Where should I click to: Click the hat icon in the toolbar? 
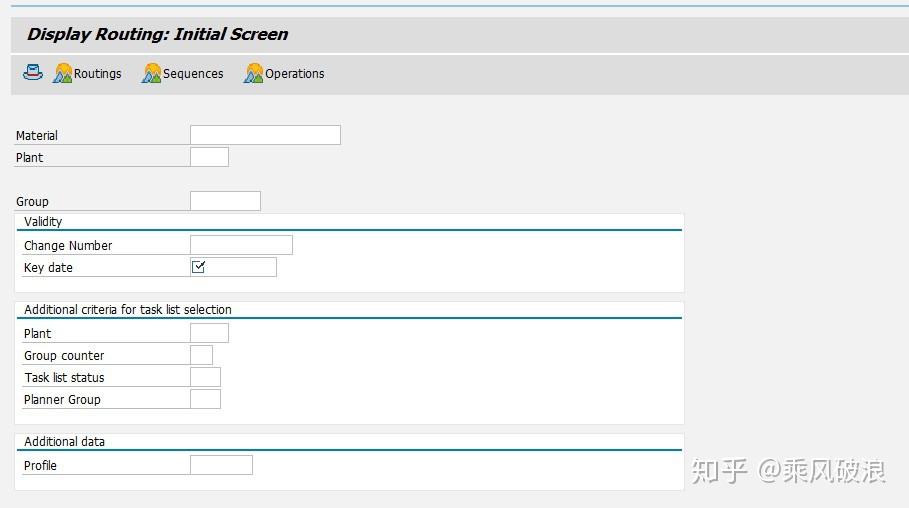click(33, 73)
